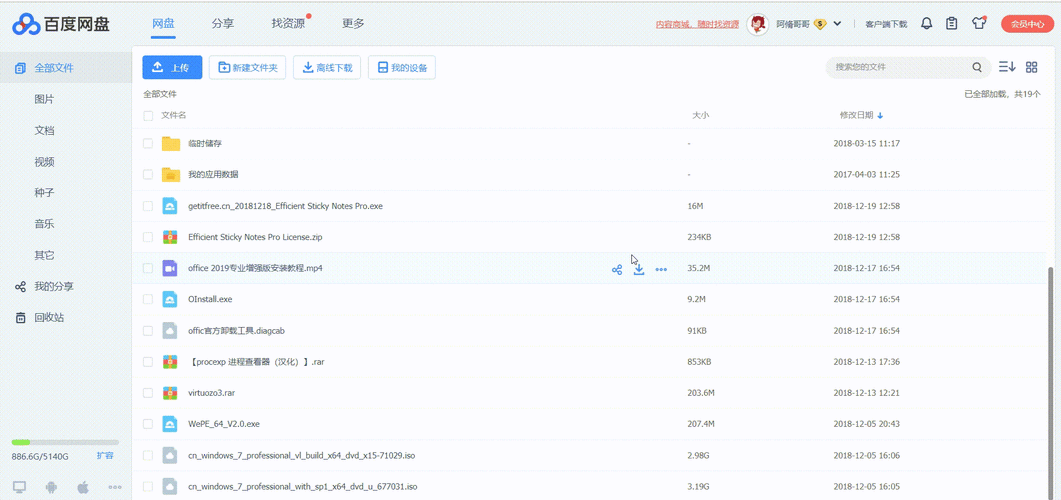Open more actions for office 2019 mp4
This screenshot has width=1061, height=500.
click(x=661, y=269)
